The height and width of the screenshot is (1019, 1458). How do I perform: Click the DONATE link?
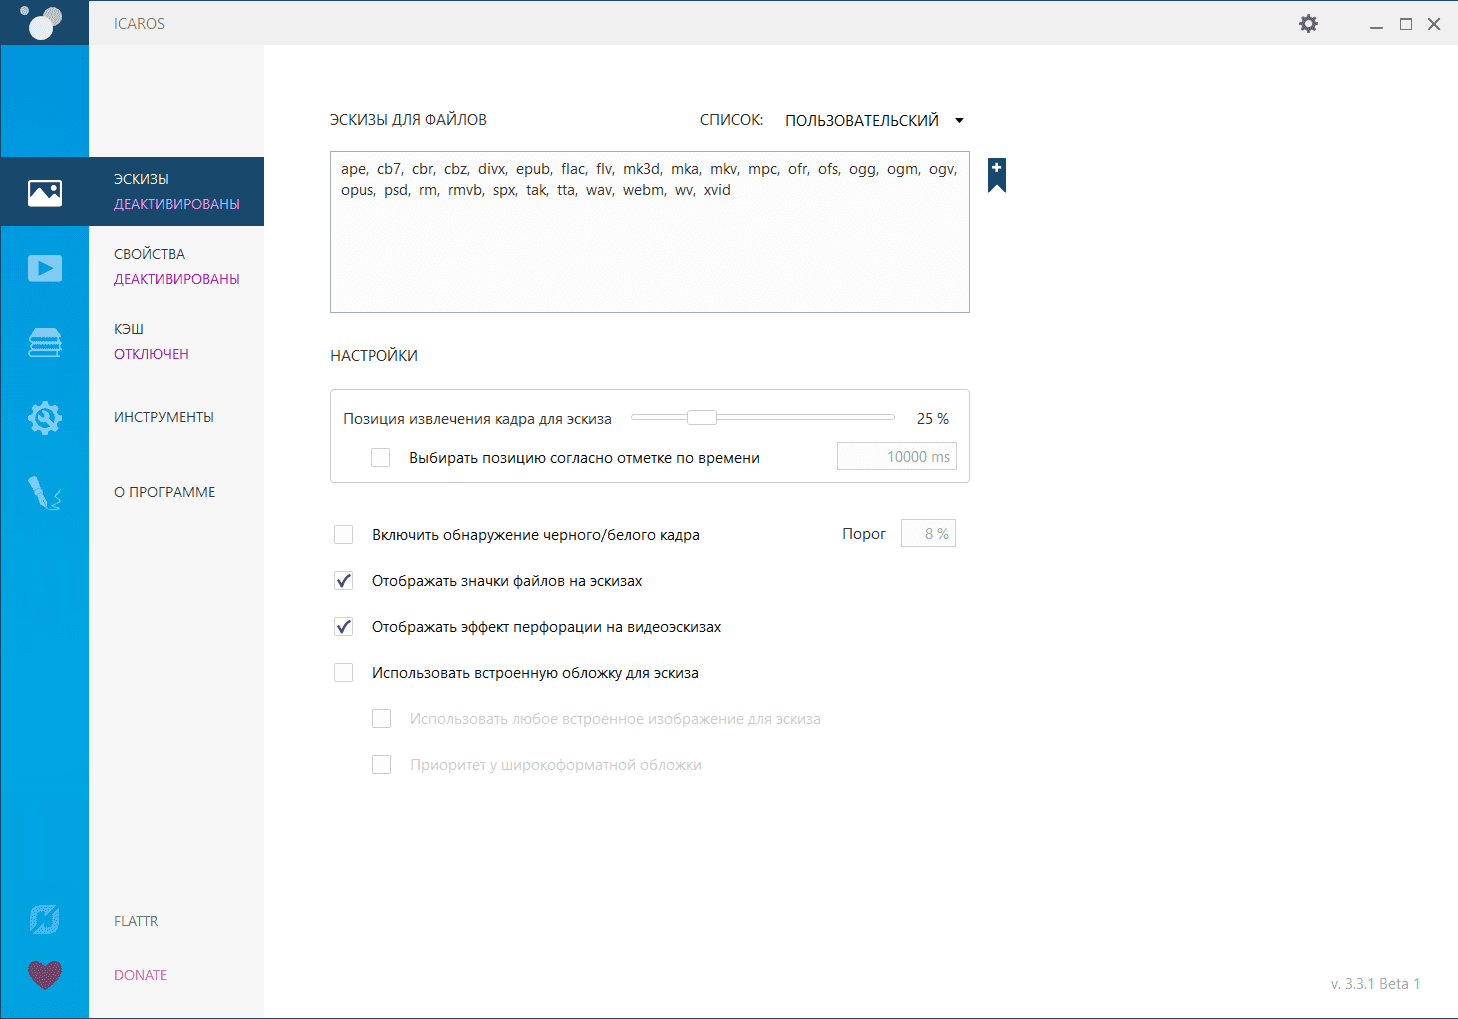coord(140,975)
